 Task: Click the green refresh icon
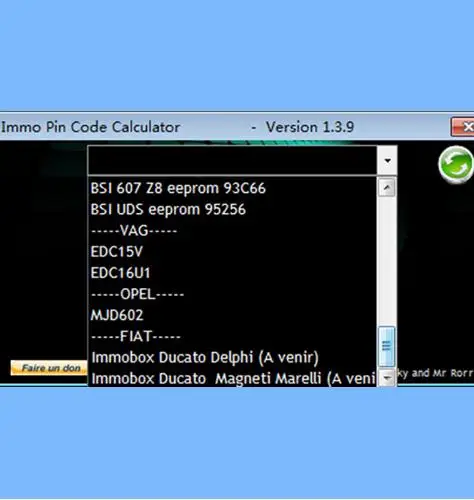456,164
